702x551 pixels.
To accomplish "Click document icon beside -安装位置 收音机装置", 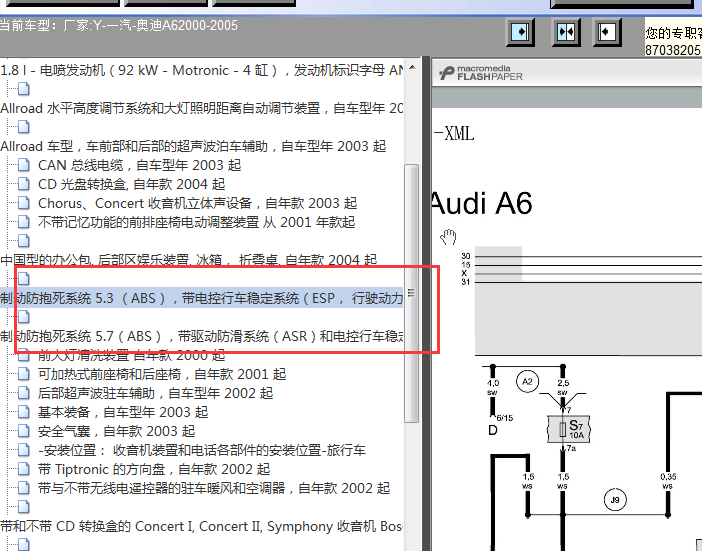I will 23,450.
